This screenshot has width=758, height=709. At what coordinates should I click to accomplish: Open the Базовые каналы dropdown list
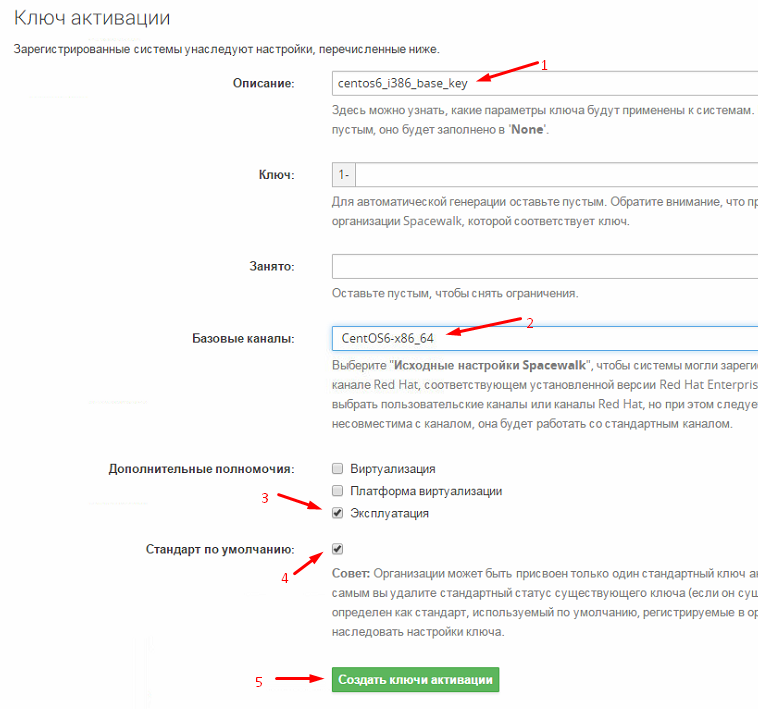coord(544,339)
